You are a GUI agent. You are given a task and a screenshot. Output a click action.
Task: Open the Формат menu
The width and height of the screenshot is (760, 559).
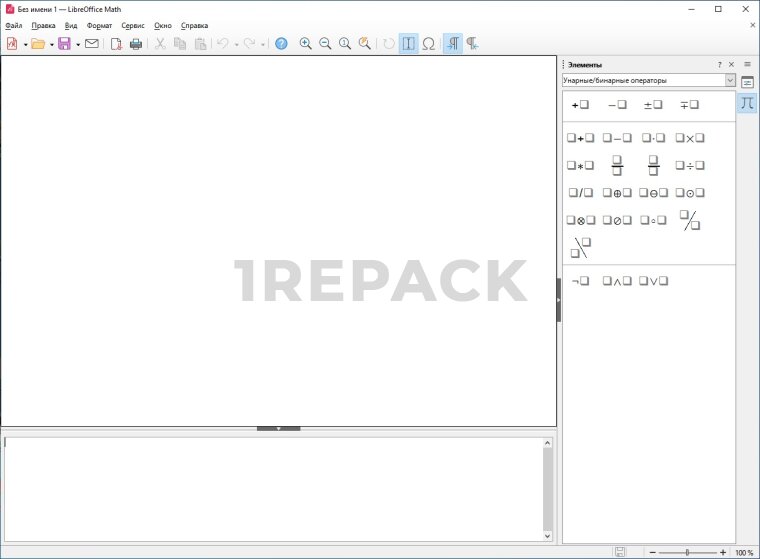coord(99,25)
